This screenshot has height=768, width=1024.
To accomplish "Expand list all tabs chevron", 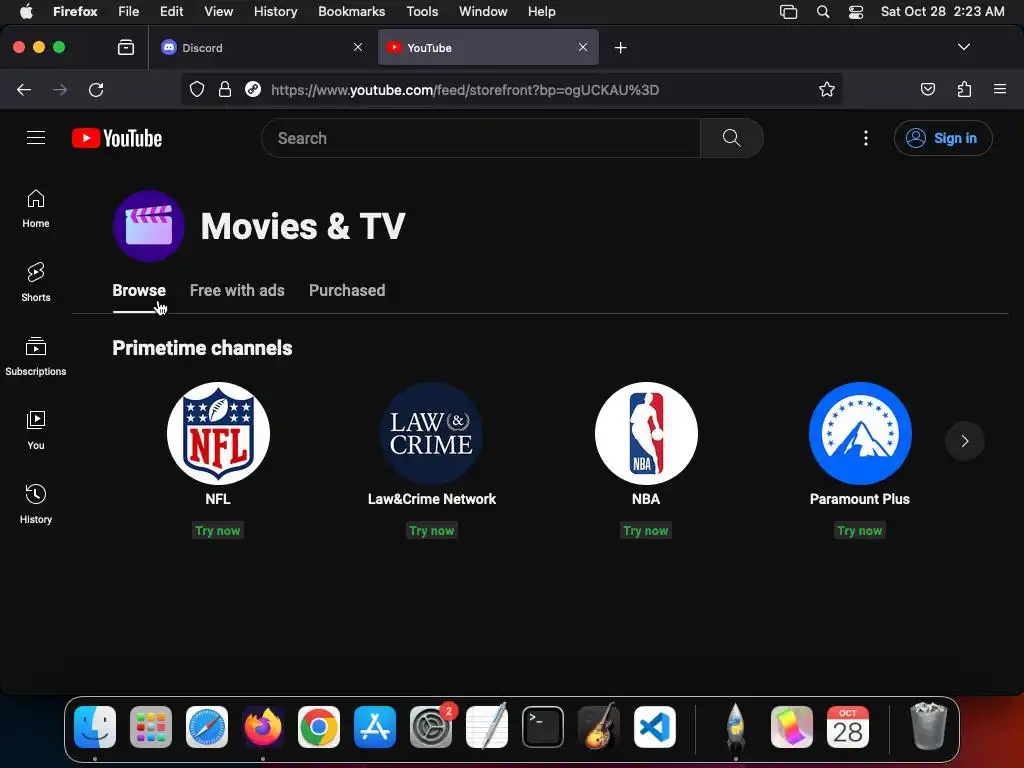I will tap(963, 47).
